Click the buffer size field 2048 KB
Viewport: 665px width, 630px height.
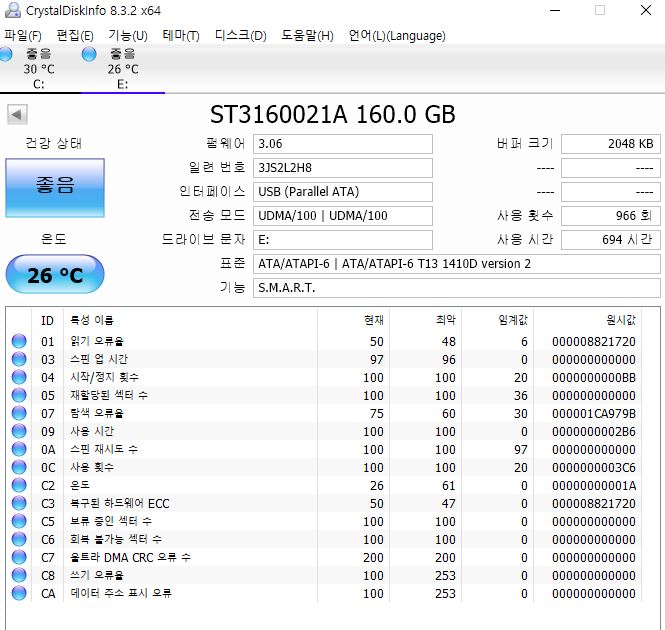[x=611, y=144]
